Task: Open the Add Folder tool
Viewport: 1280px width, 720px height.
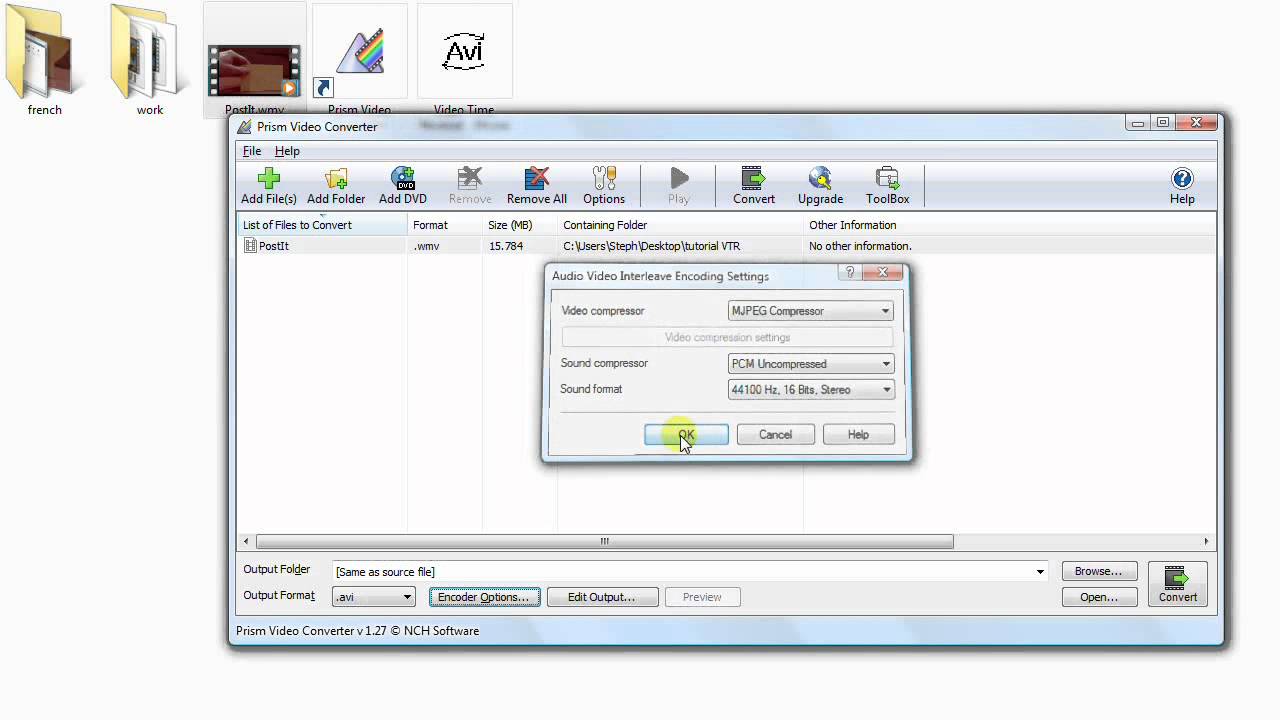Action: point(336,186)
